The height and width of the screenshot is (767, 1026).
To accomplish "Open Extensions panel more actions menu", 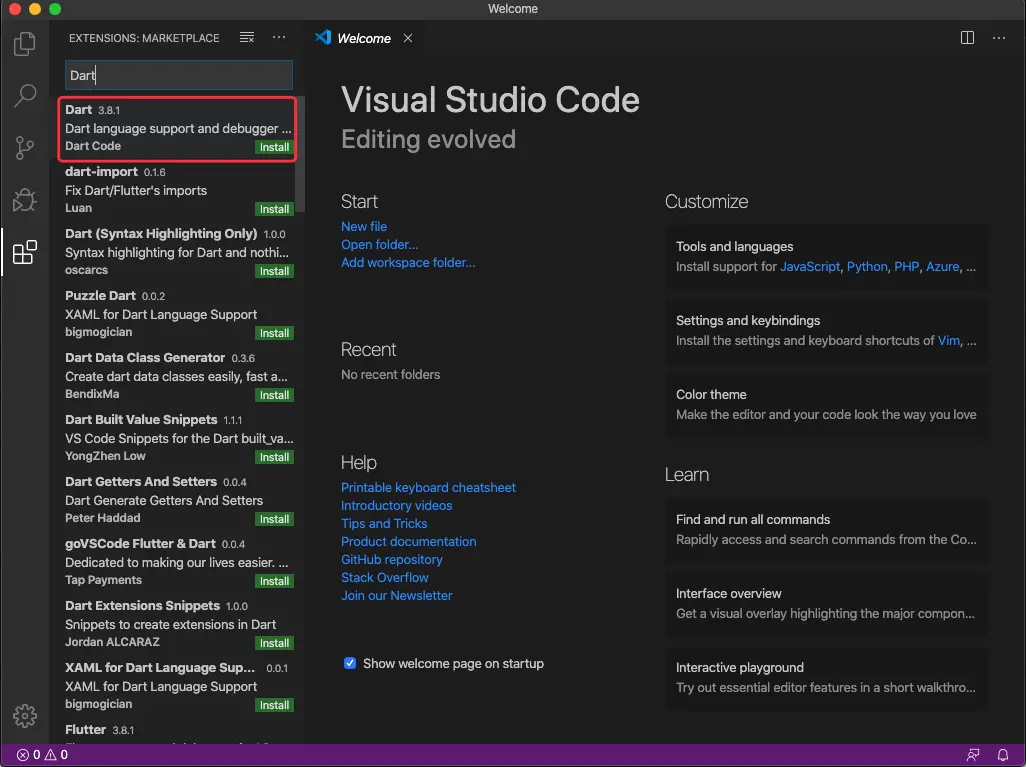I will [x=279, y=37].
